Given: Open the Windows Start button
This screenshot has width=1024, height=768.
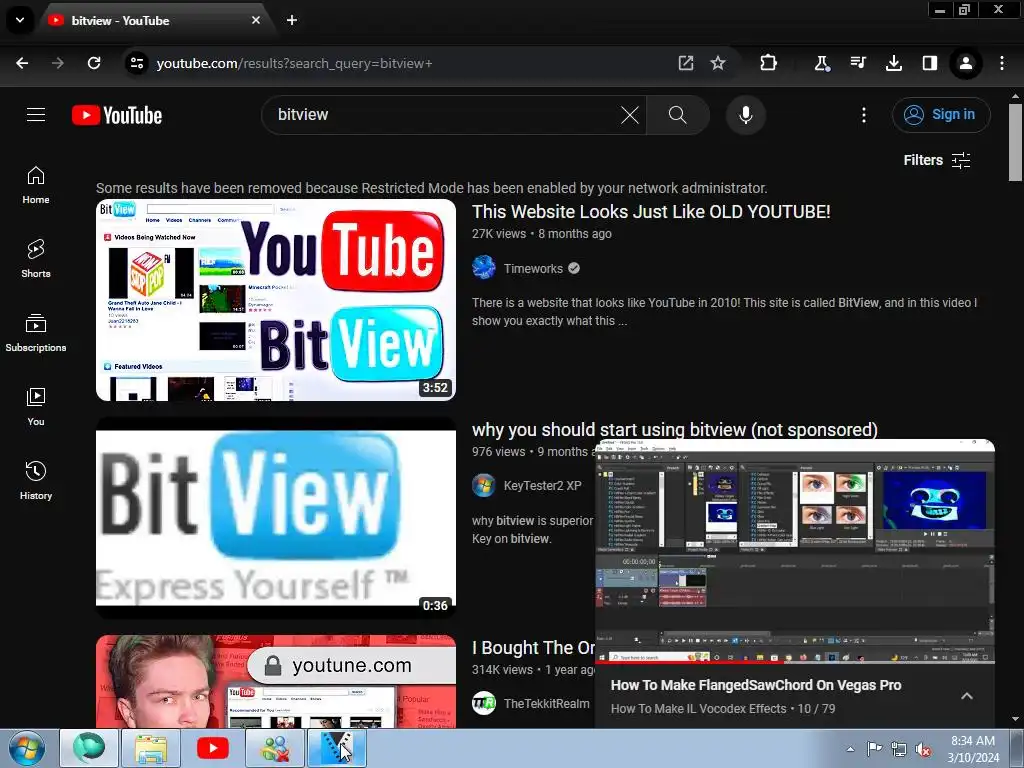Looking at the screenshot, I should pyautogui.click(x=27, y=748).
